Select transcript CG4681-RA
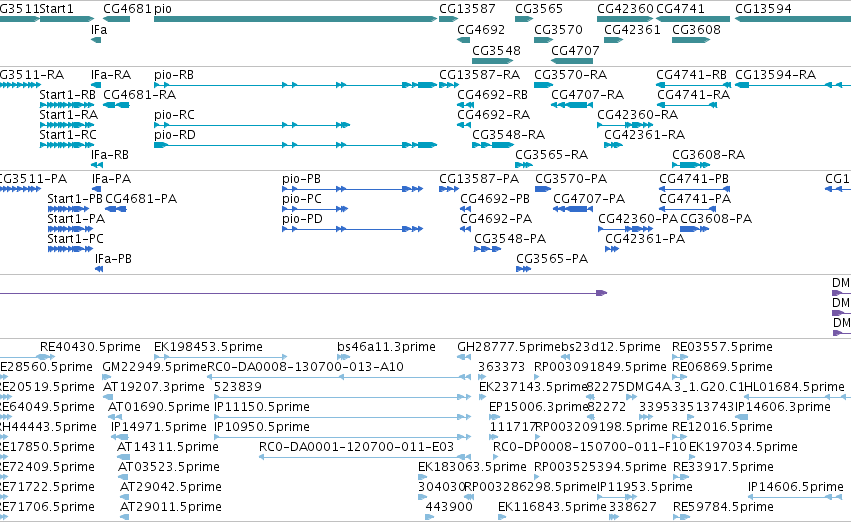This screenshot has height=522, width=851. 117,105
